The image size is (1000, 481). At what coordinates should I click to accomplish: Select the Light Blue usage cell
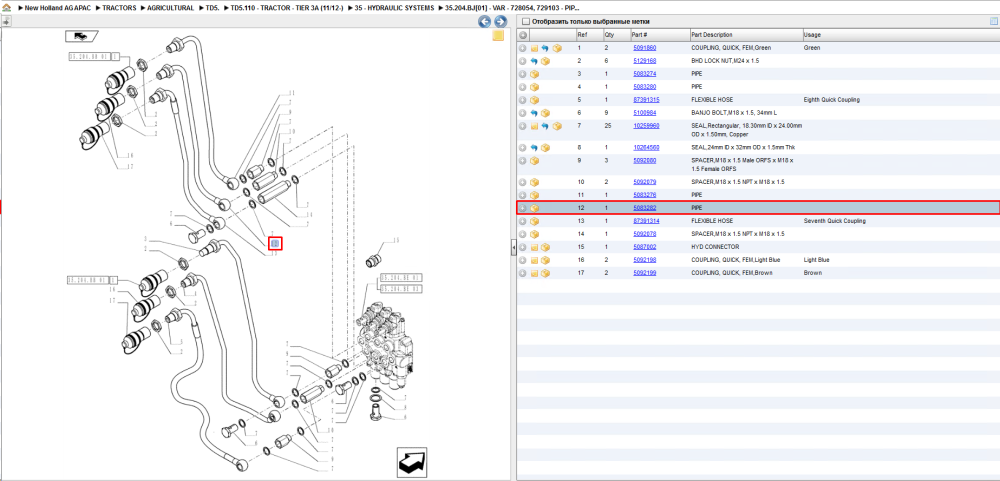816,260
